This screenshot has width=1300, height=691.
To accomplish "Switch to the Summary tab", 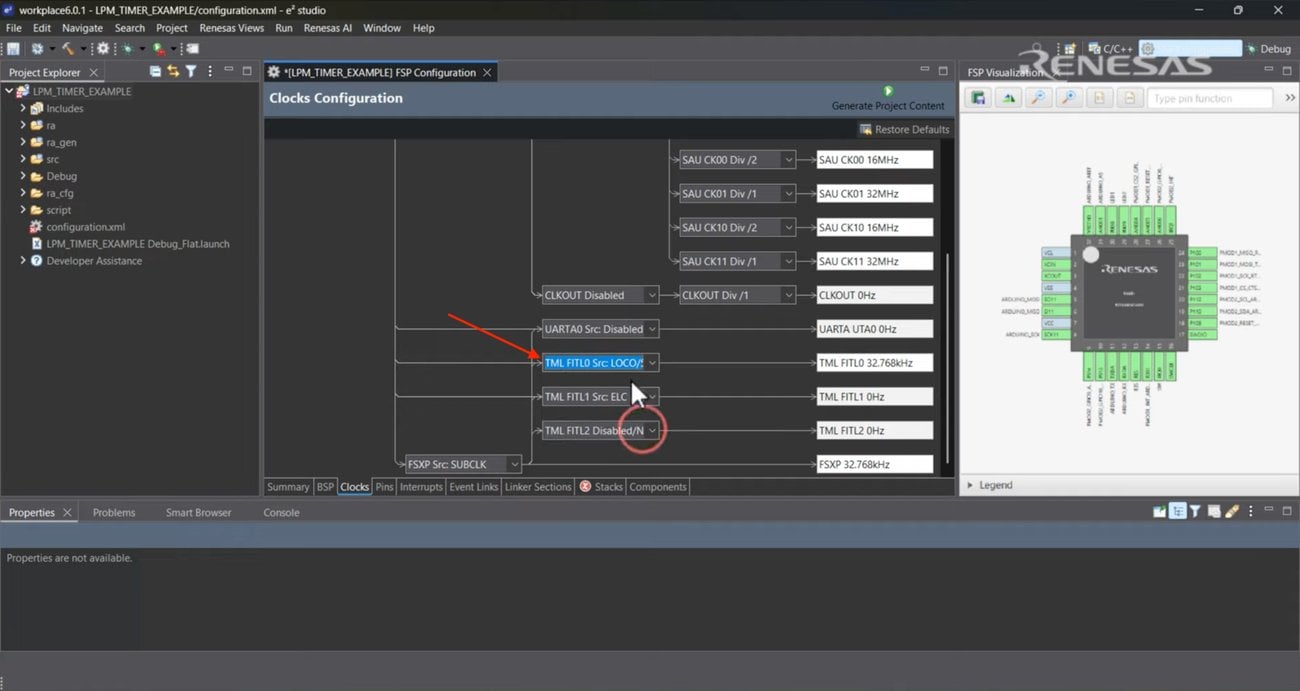I will (x=288, y=487).
